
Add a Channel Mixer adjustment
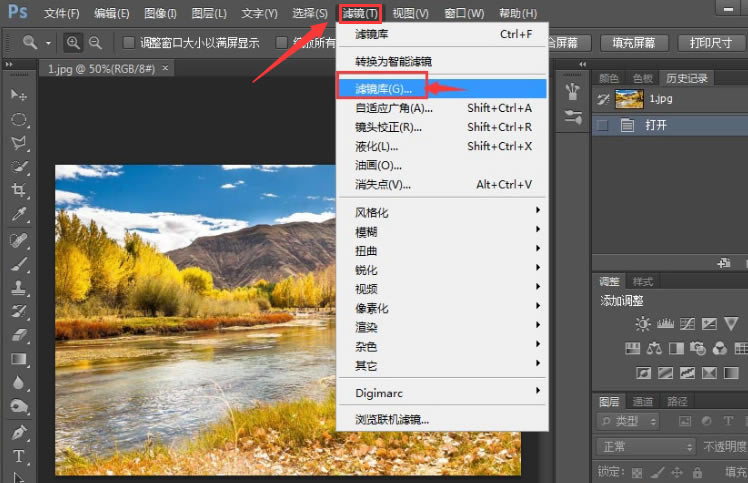point(719,348)
